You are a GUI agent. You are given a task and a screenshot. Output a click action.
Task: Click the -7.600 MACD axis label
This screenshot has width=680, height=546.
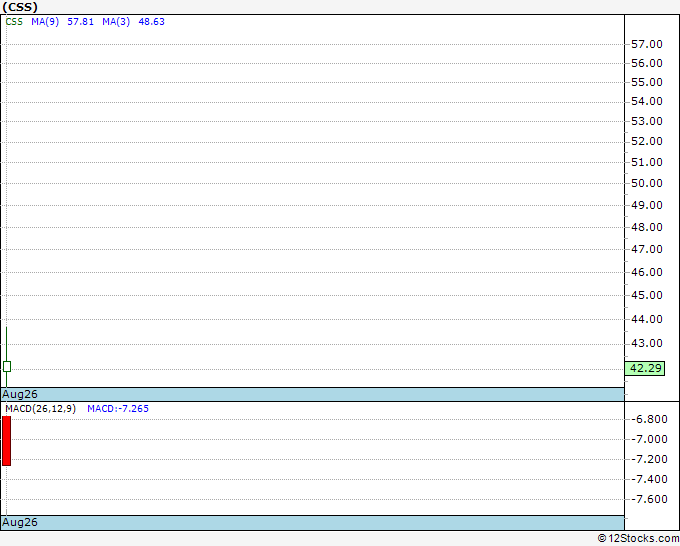[649, 499]
